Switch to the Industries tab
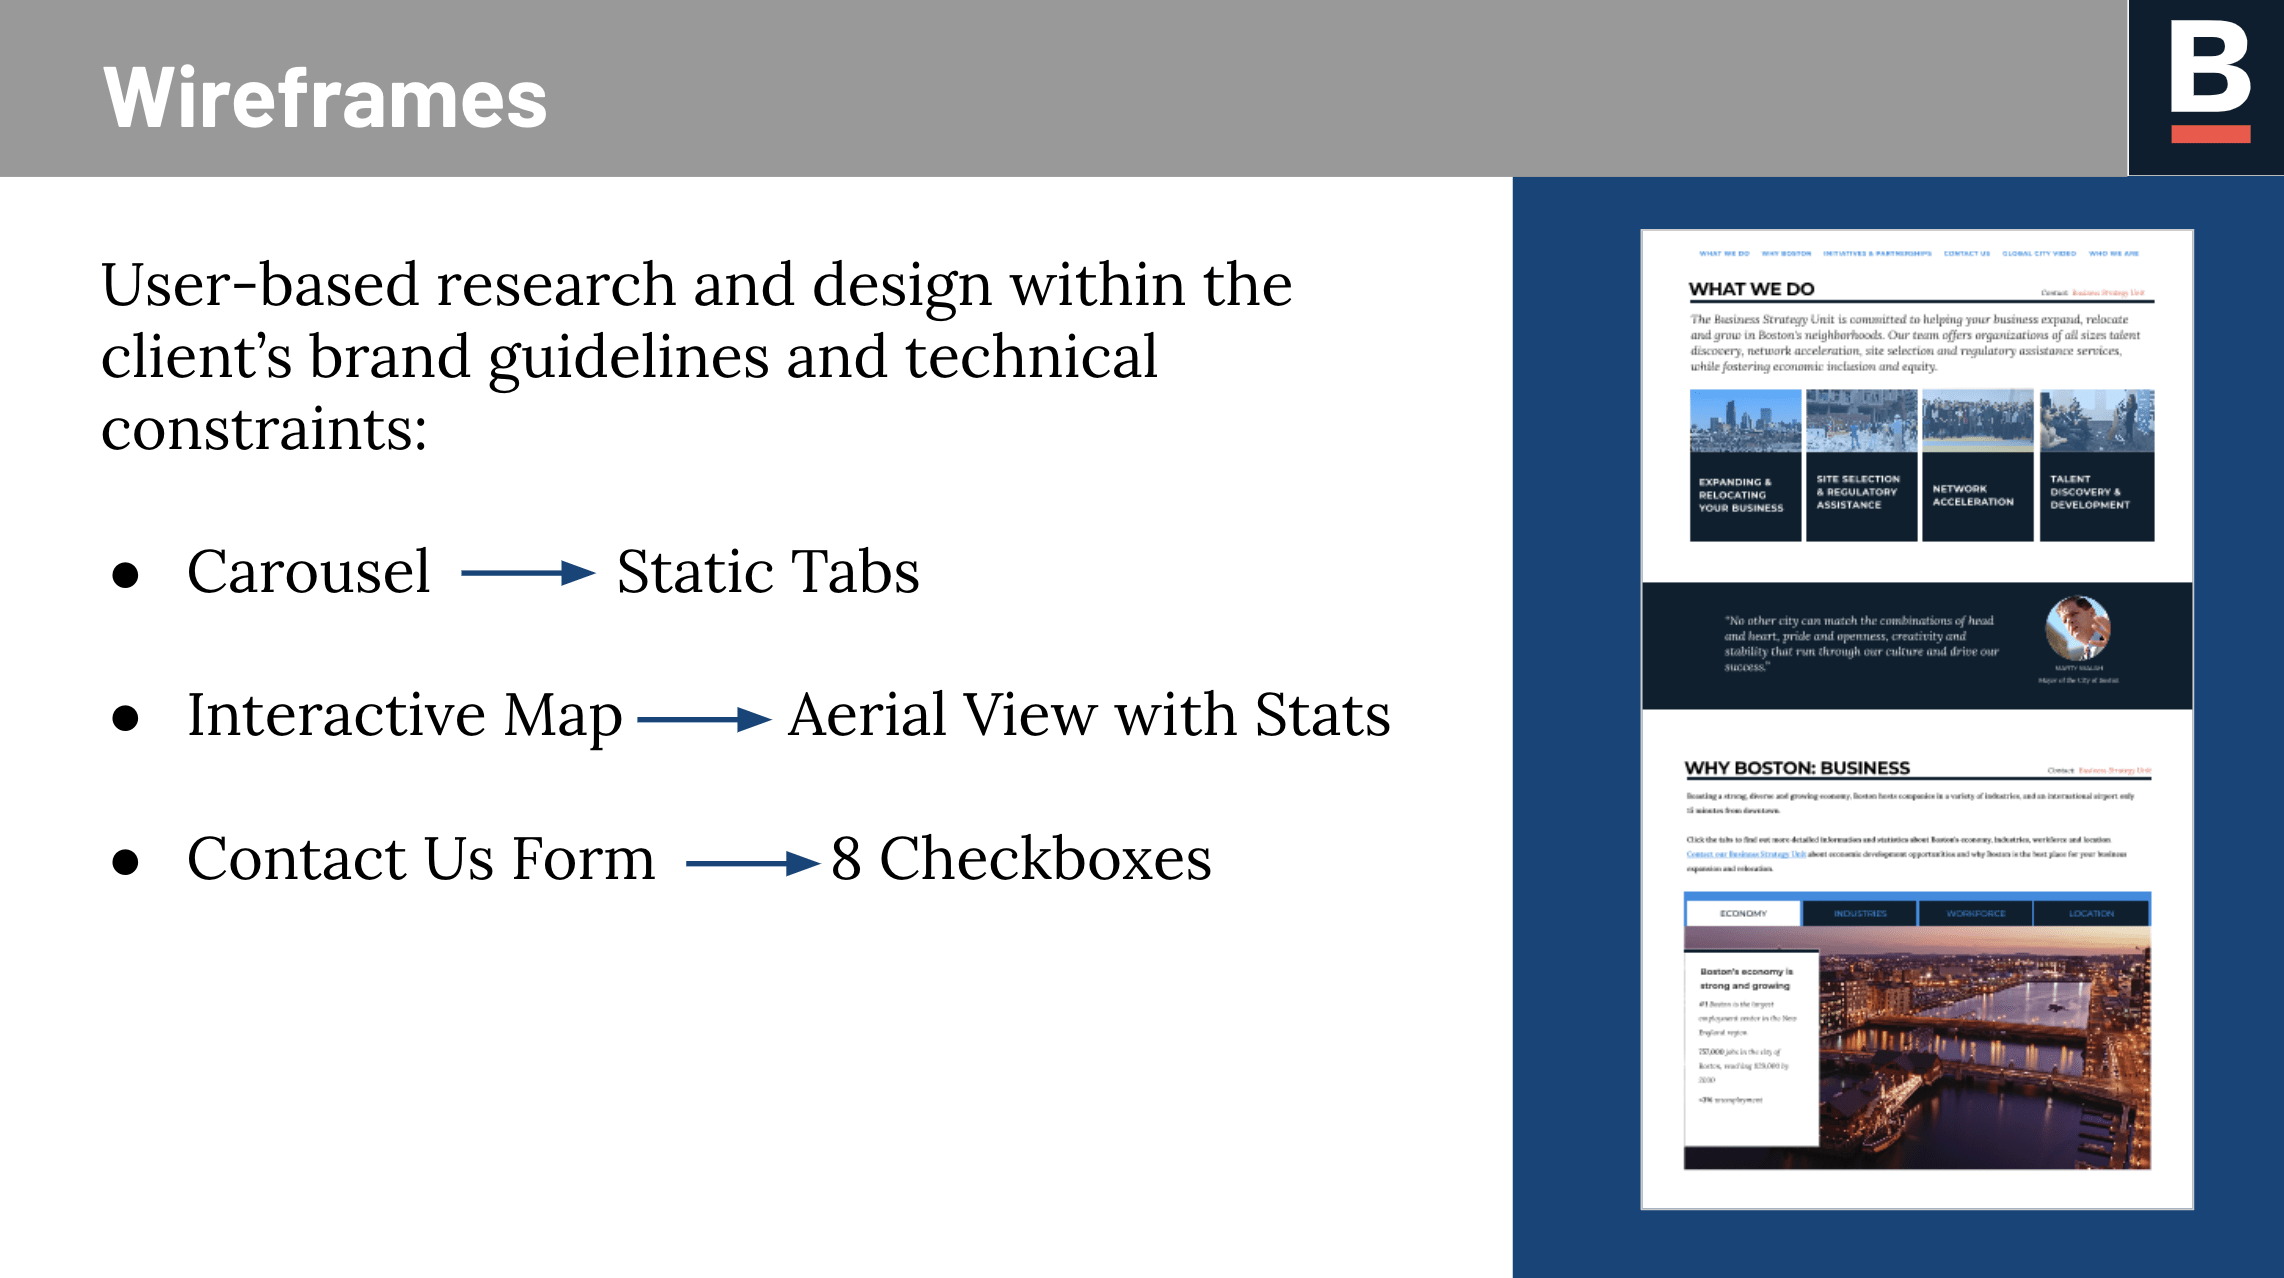This screenshot has width=2284, height=1278. click(1860, 914)
